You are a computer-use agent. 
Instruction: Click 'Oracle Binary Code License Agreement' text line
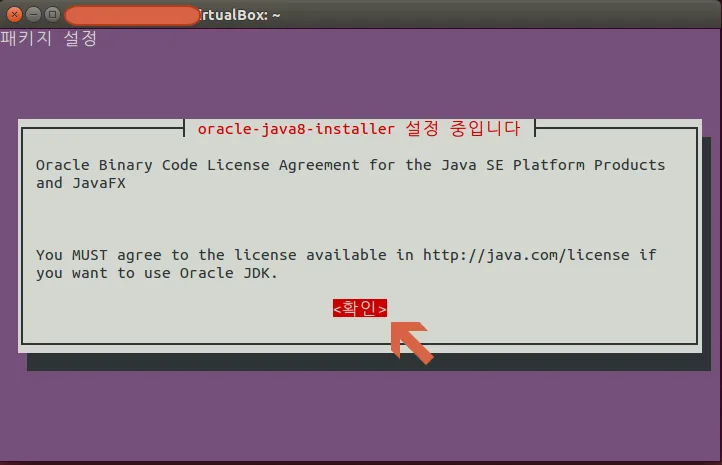(x=350, y=165)
